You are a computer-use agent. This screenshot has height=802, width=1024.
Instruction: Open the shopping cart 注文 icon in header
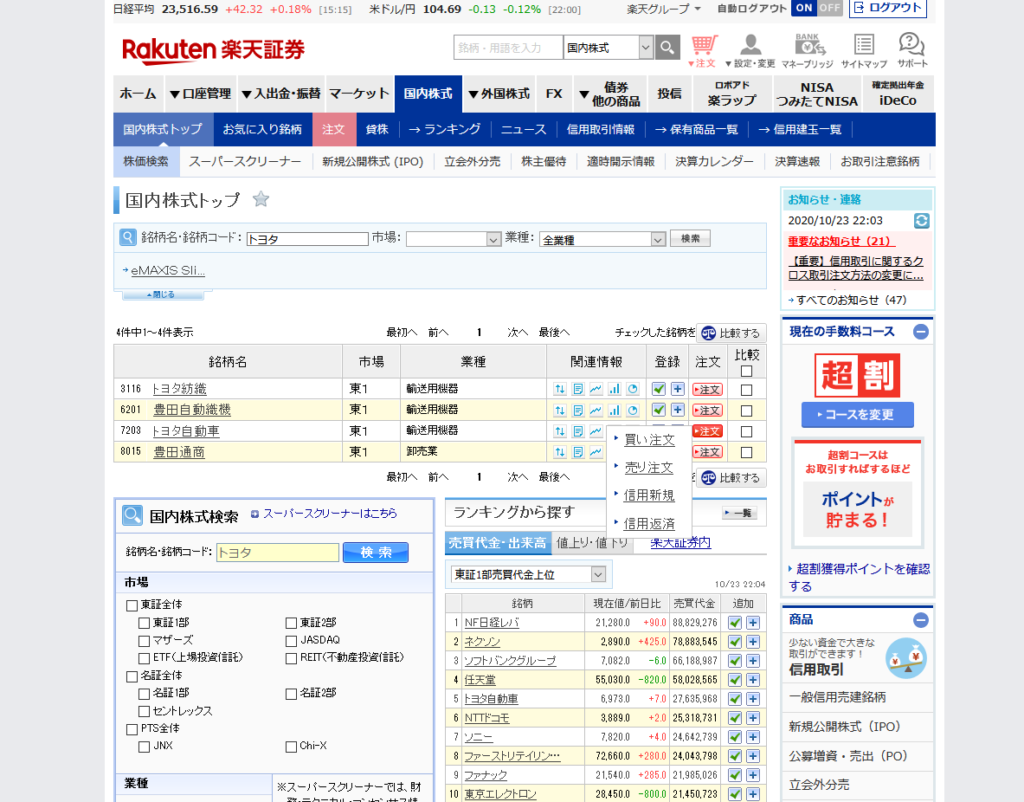click(704, 51)
